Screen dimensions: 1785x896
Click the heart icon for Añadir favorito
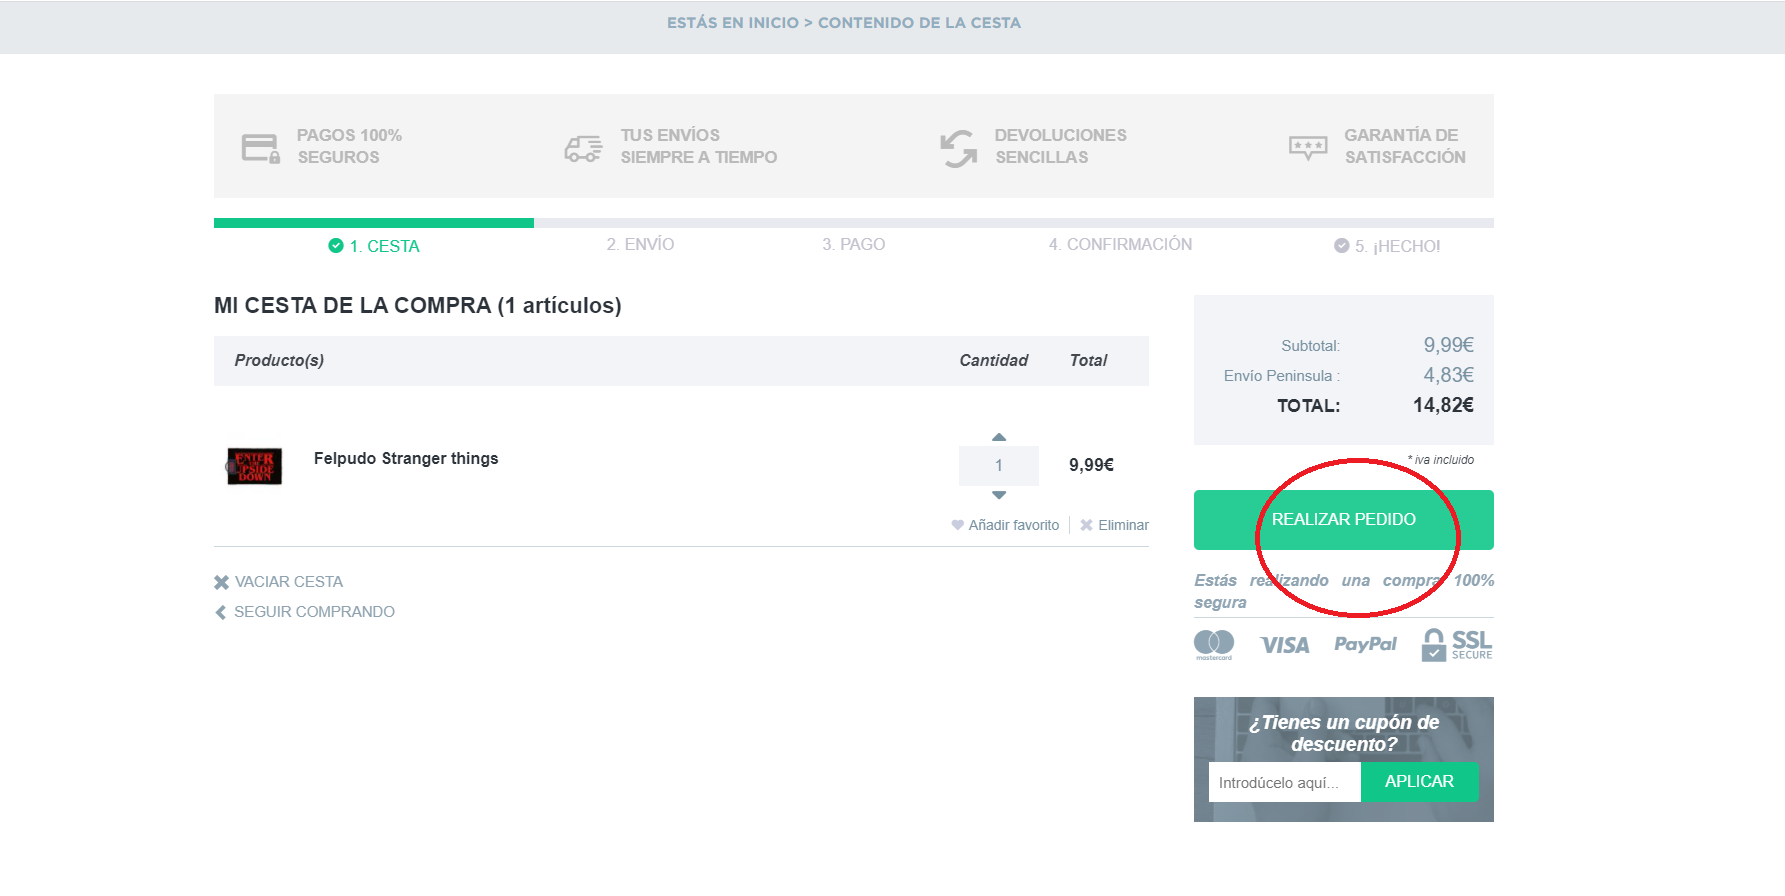coord(957,525)
